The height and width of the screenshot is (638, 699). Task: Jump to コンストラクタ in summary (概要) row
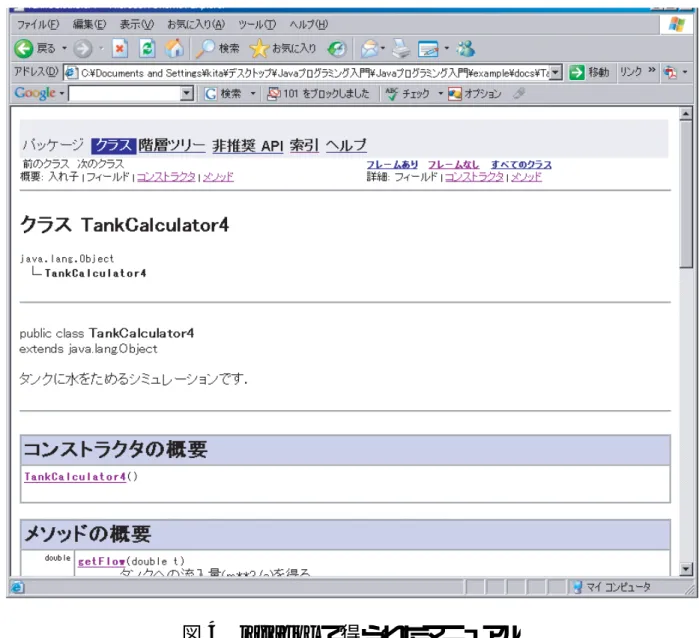tap(166, 177)
